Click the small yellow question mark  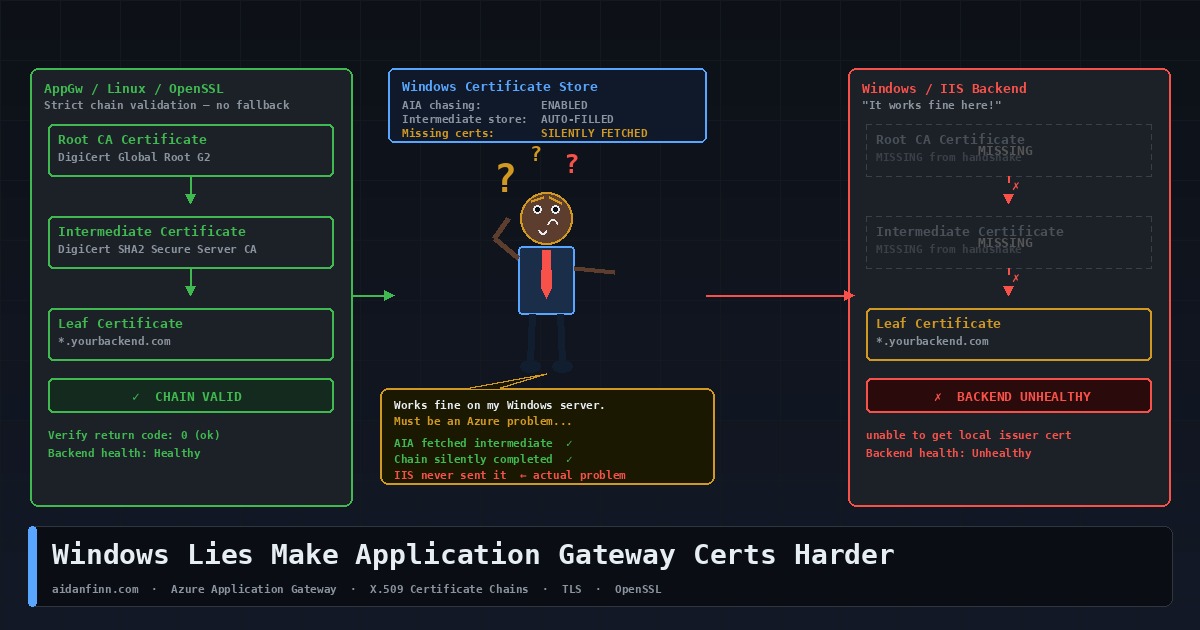coord(536,153)
